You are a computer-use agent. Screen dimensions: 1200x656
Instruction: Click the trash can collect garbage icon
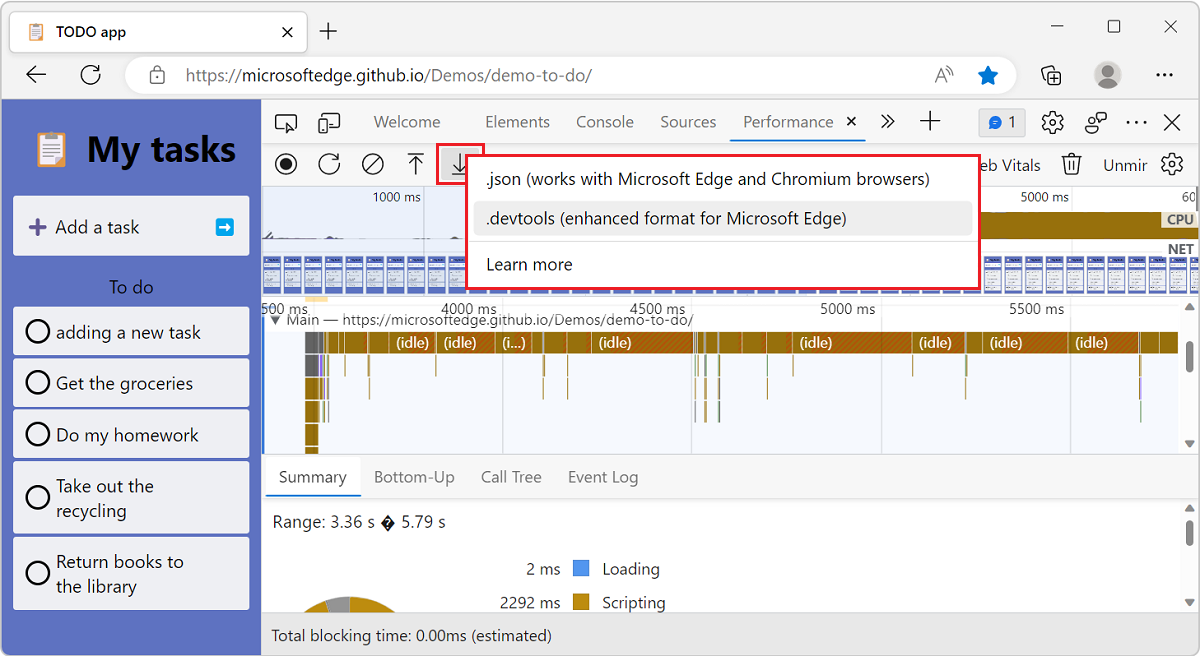tap(1071, 165)
